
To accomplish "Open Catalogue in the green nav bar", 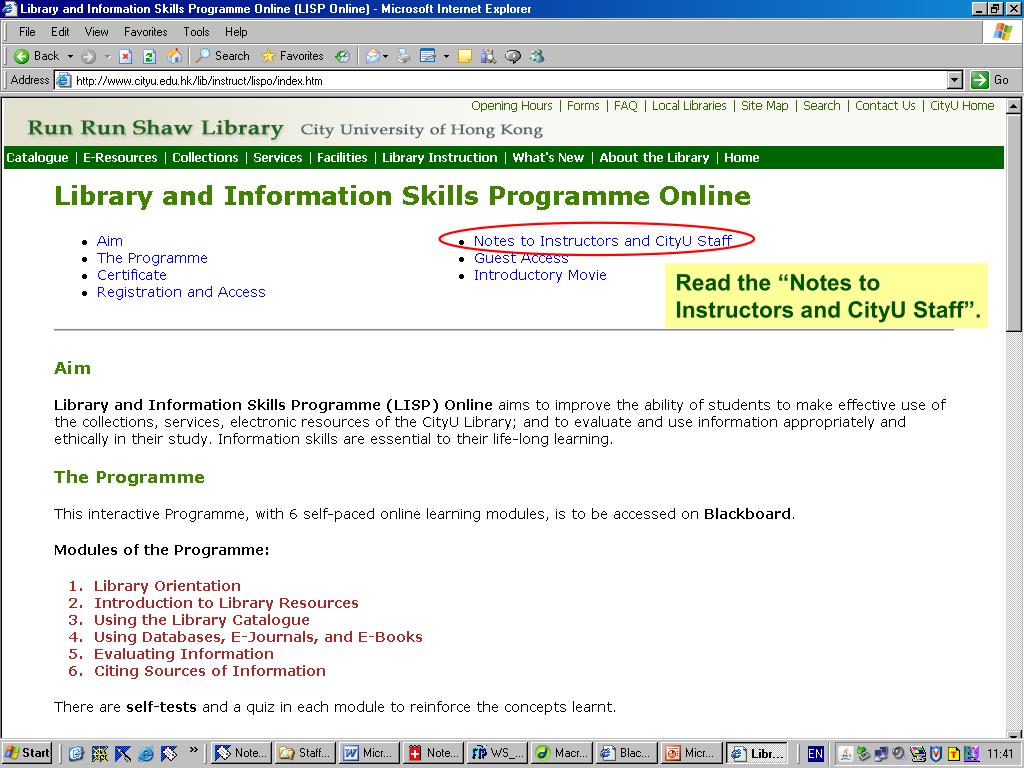I will [37, 157].
